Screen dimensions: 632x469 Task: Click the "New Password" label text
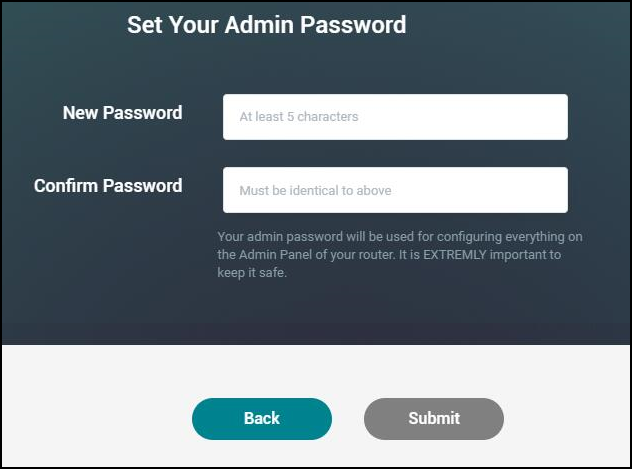(122, 113)
